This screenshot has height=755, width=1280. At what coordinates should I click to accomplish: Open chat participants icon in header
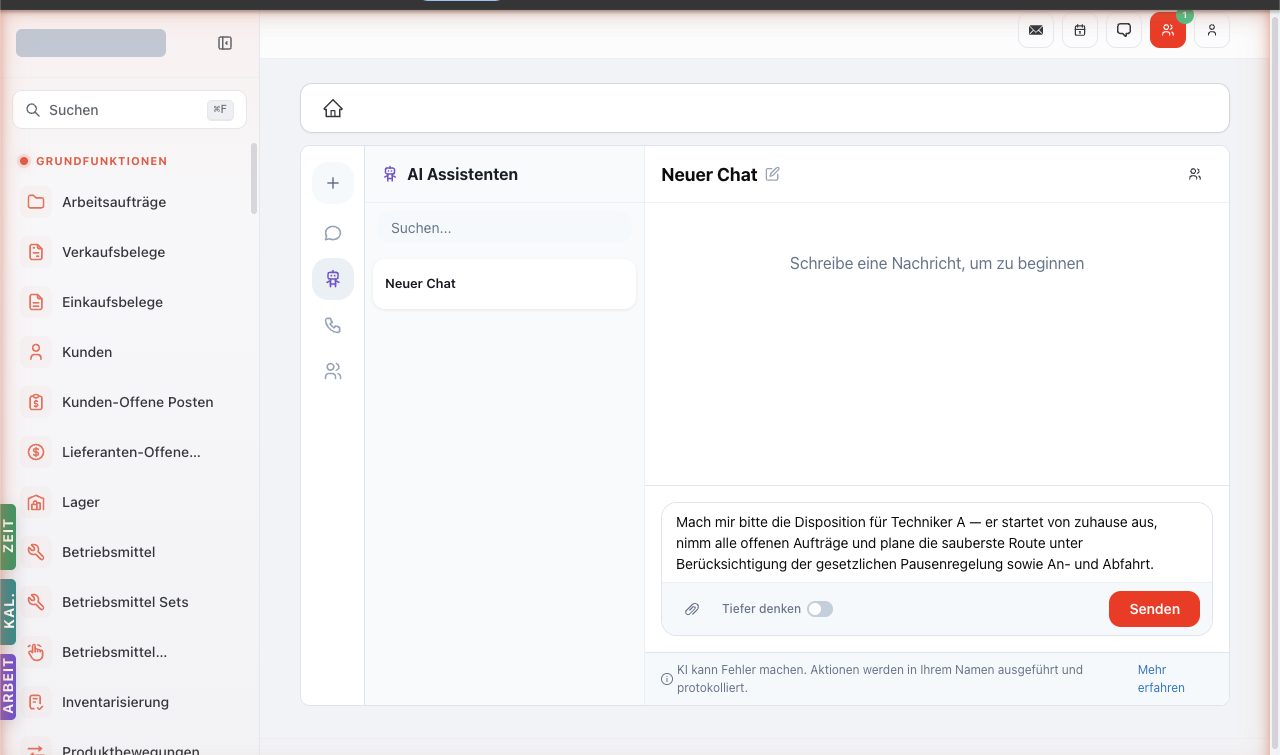[x=1195, y=174]
